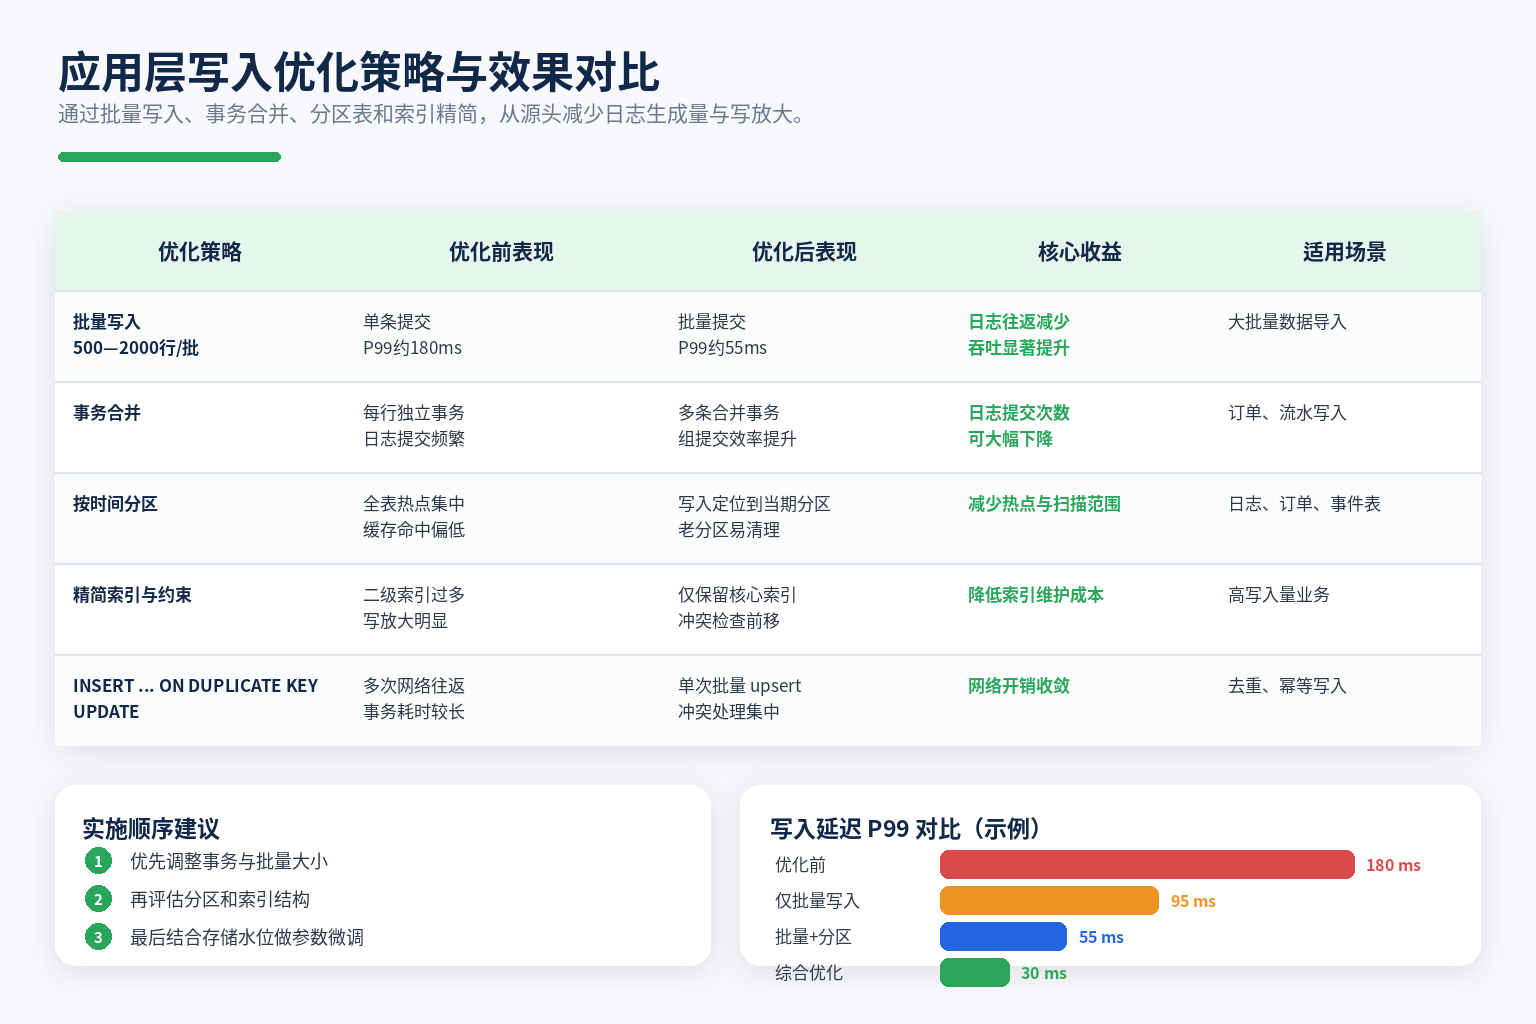Image resolution: width=1536 pixels, height=1024 pixels.
Task: Click the 适用场景 column header
Action: pyautogui.click(x=1344, y=252)
